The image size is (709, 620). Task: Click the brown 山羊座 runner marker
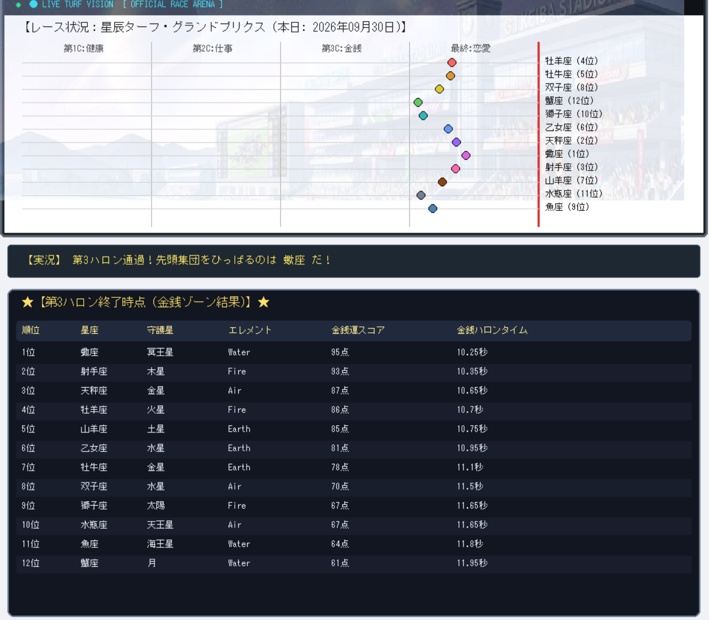[x=442, y=182]
